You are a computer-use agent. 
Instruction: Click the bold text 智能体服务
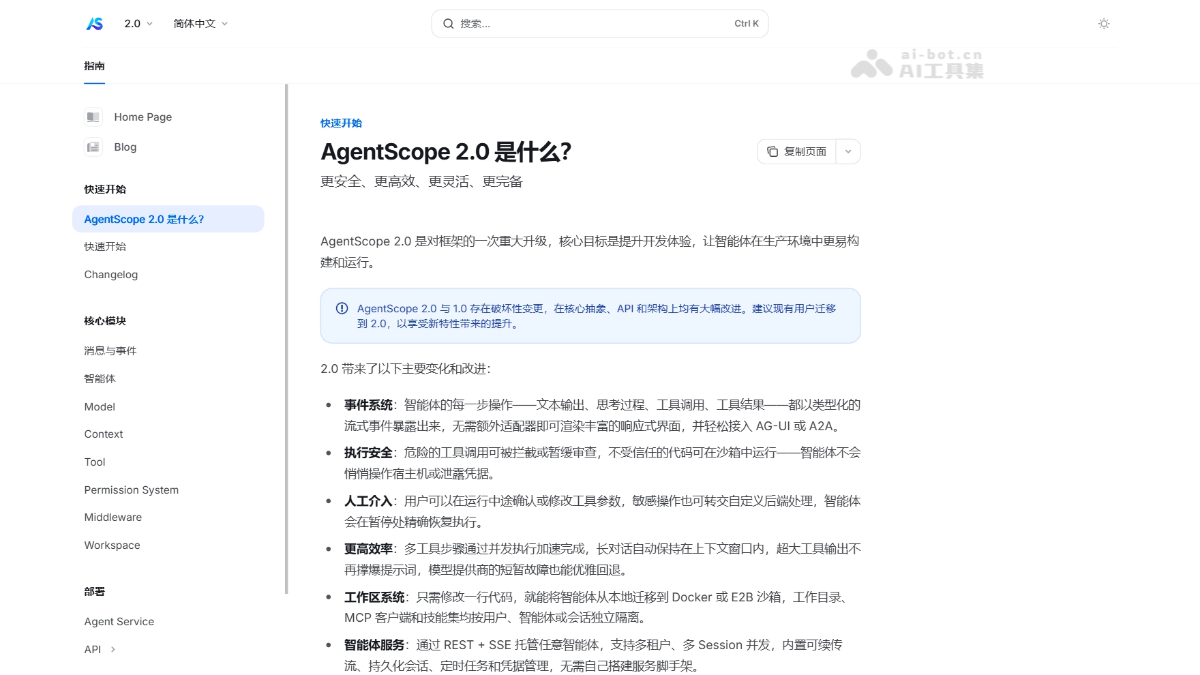[374, 645]
